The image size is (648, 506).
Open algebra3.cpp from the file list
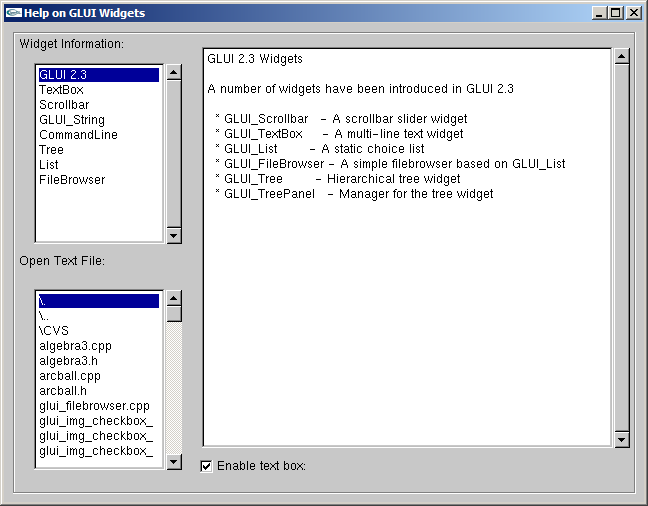coord(76,346)
